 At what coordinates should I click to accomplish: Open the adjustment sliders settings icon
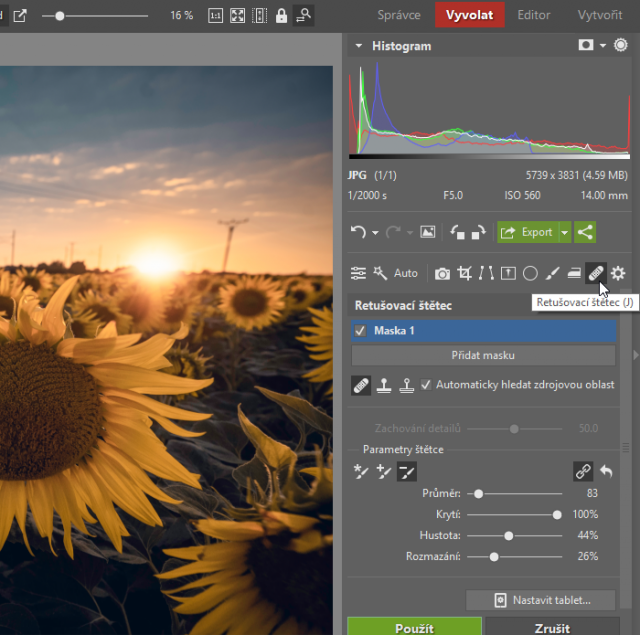click(x=358, y=273)
